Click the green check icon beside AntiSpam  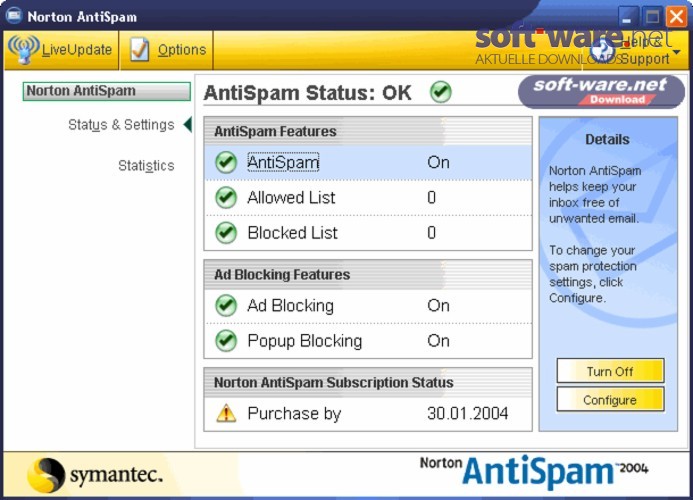[226, 162]
